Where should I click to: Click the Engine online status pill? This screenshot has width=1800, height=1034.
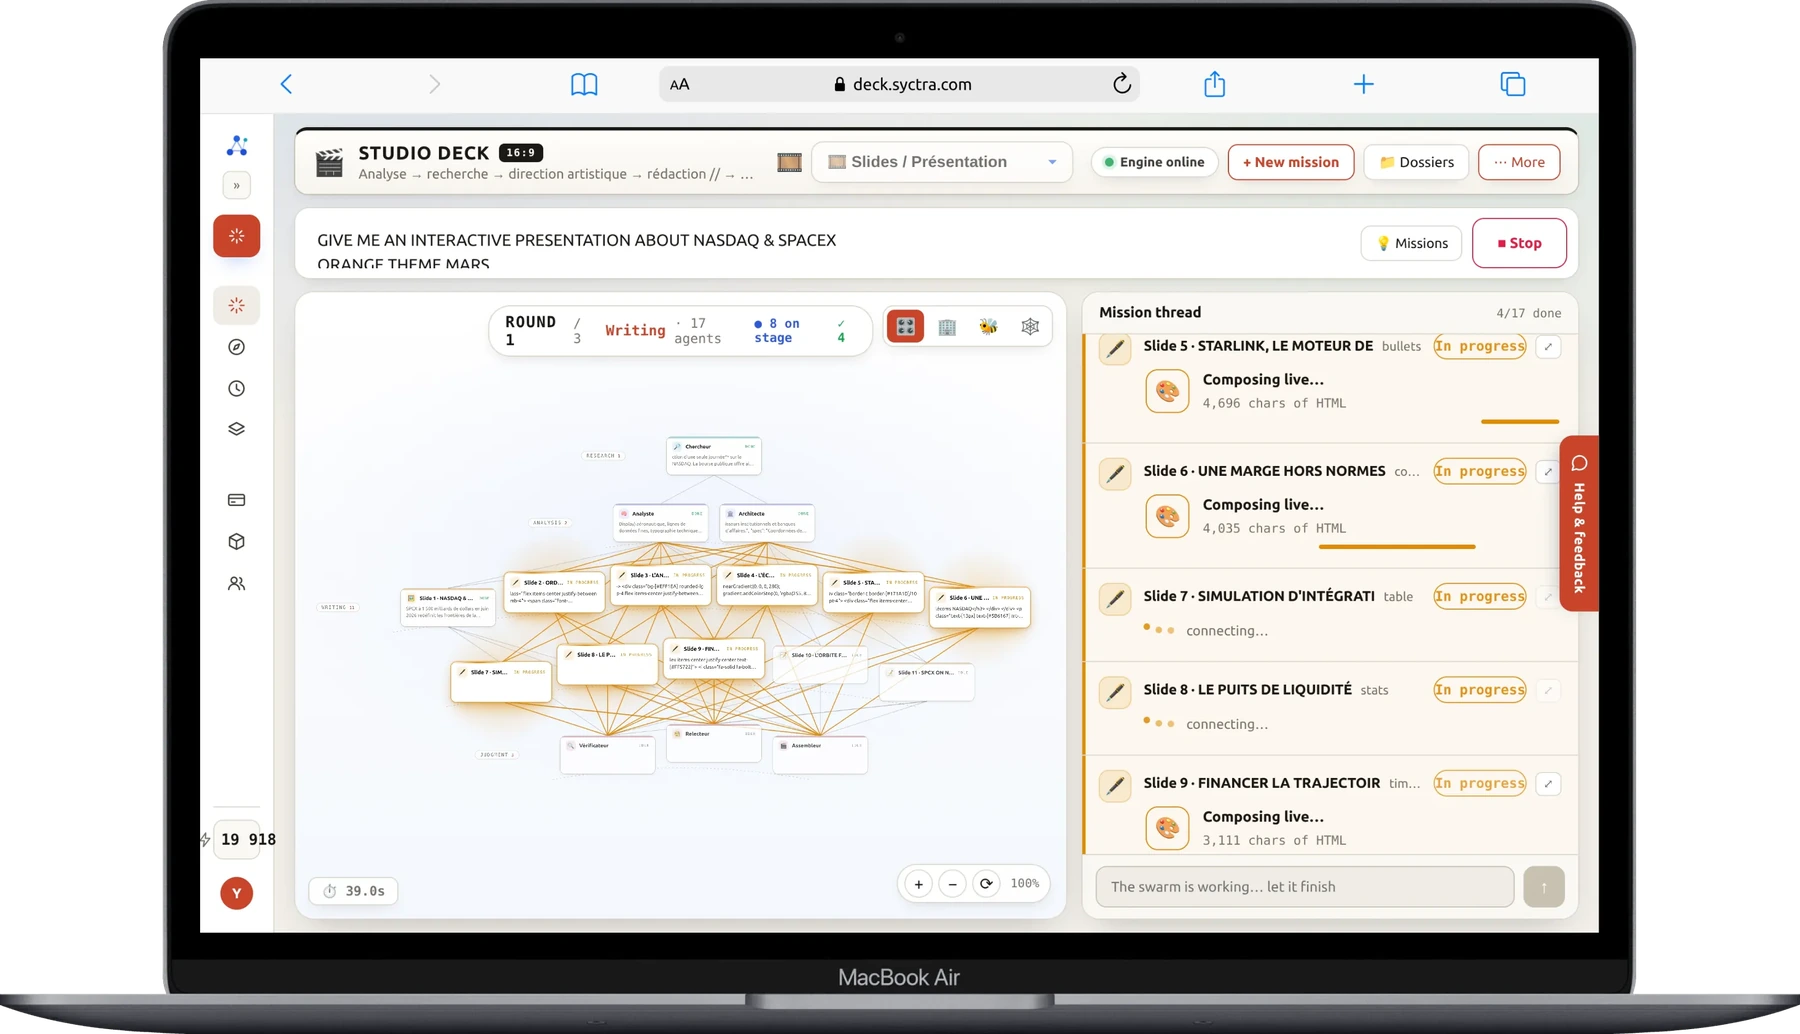1154,162
